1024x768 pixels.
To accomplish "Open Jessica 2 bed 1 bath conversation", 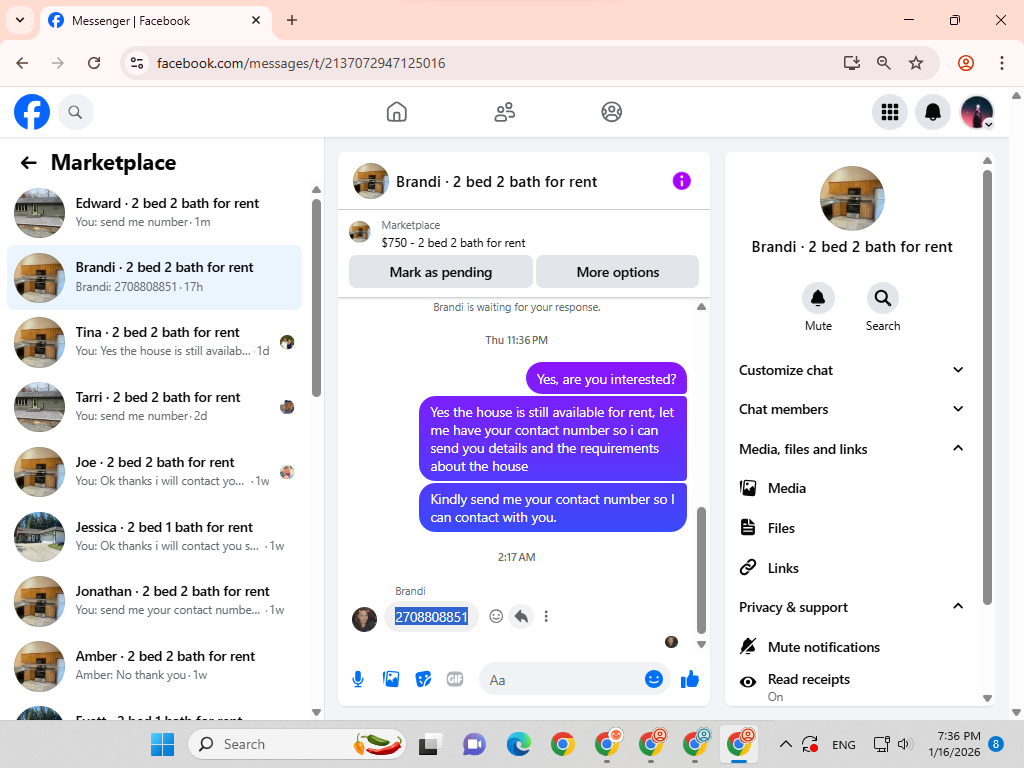I will pyautogui.click(x=155, y=536).
